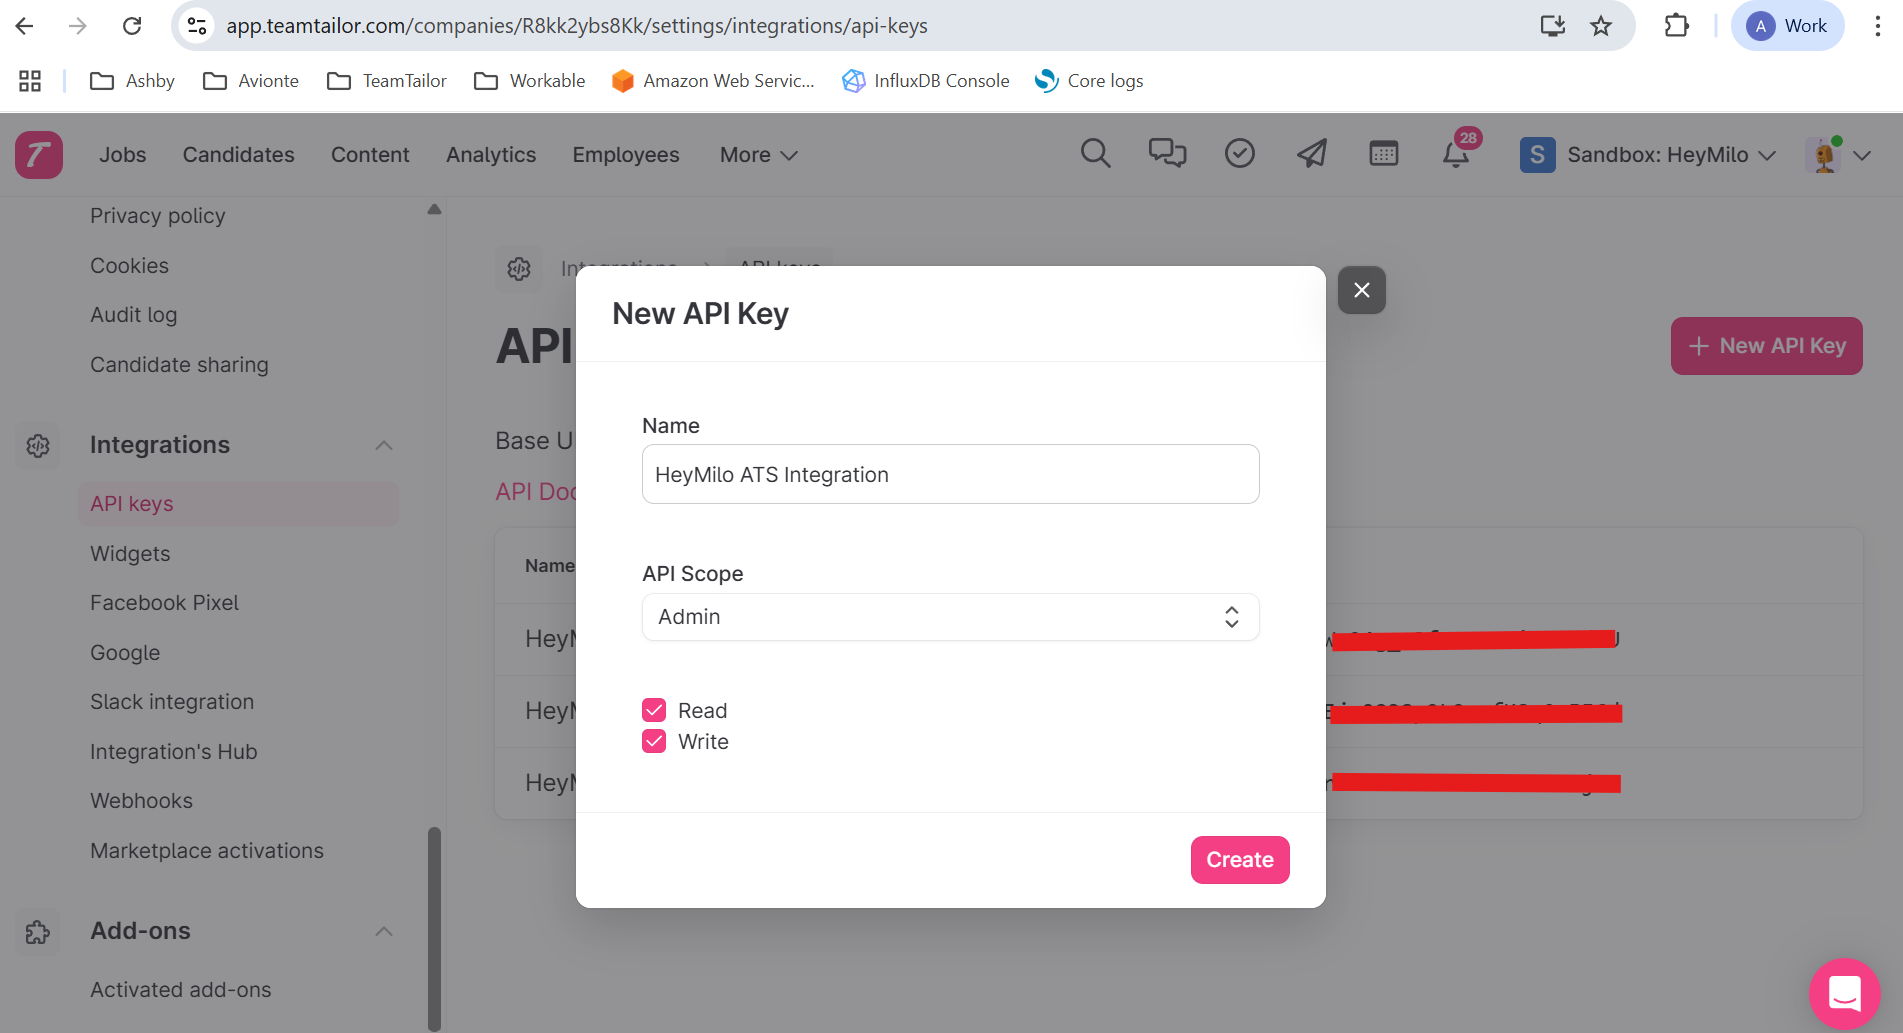
Task: Go to the Candidates tab
Action: click(x=238, y=155)
